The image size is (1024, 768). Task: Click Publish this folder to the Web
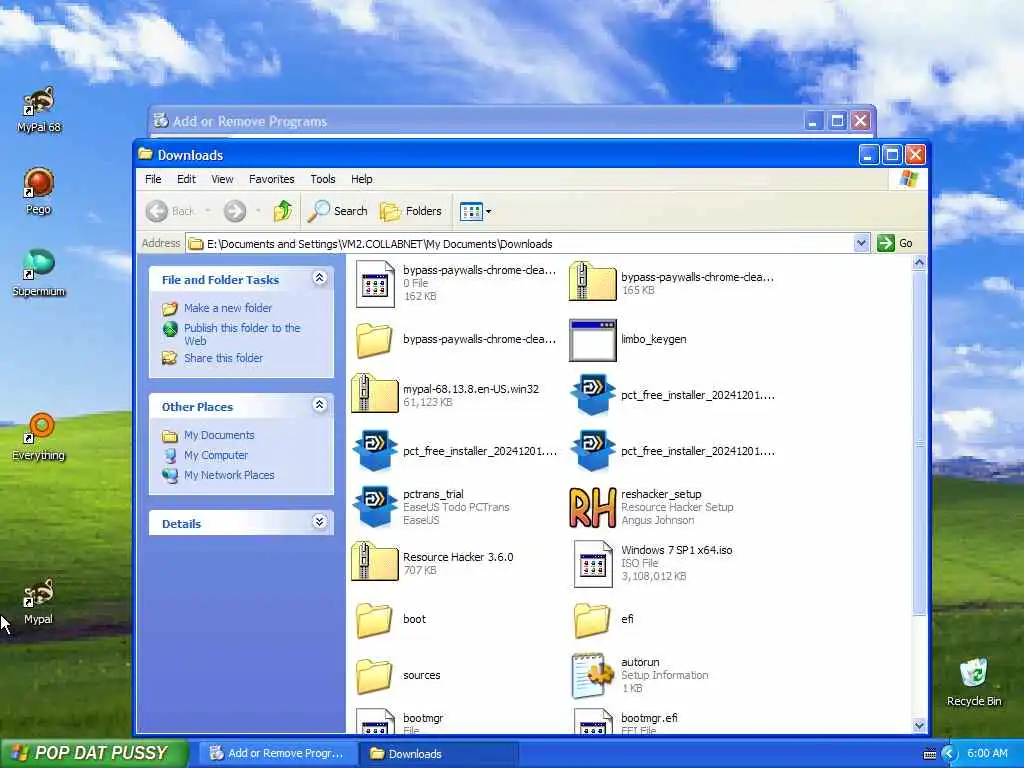point(242,334)
